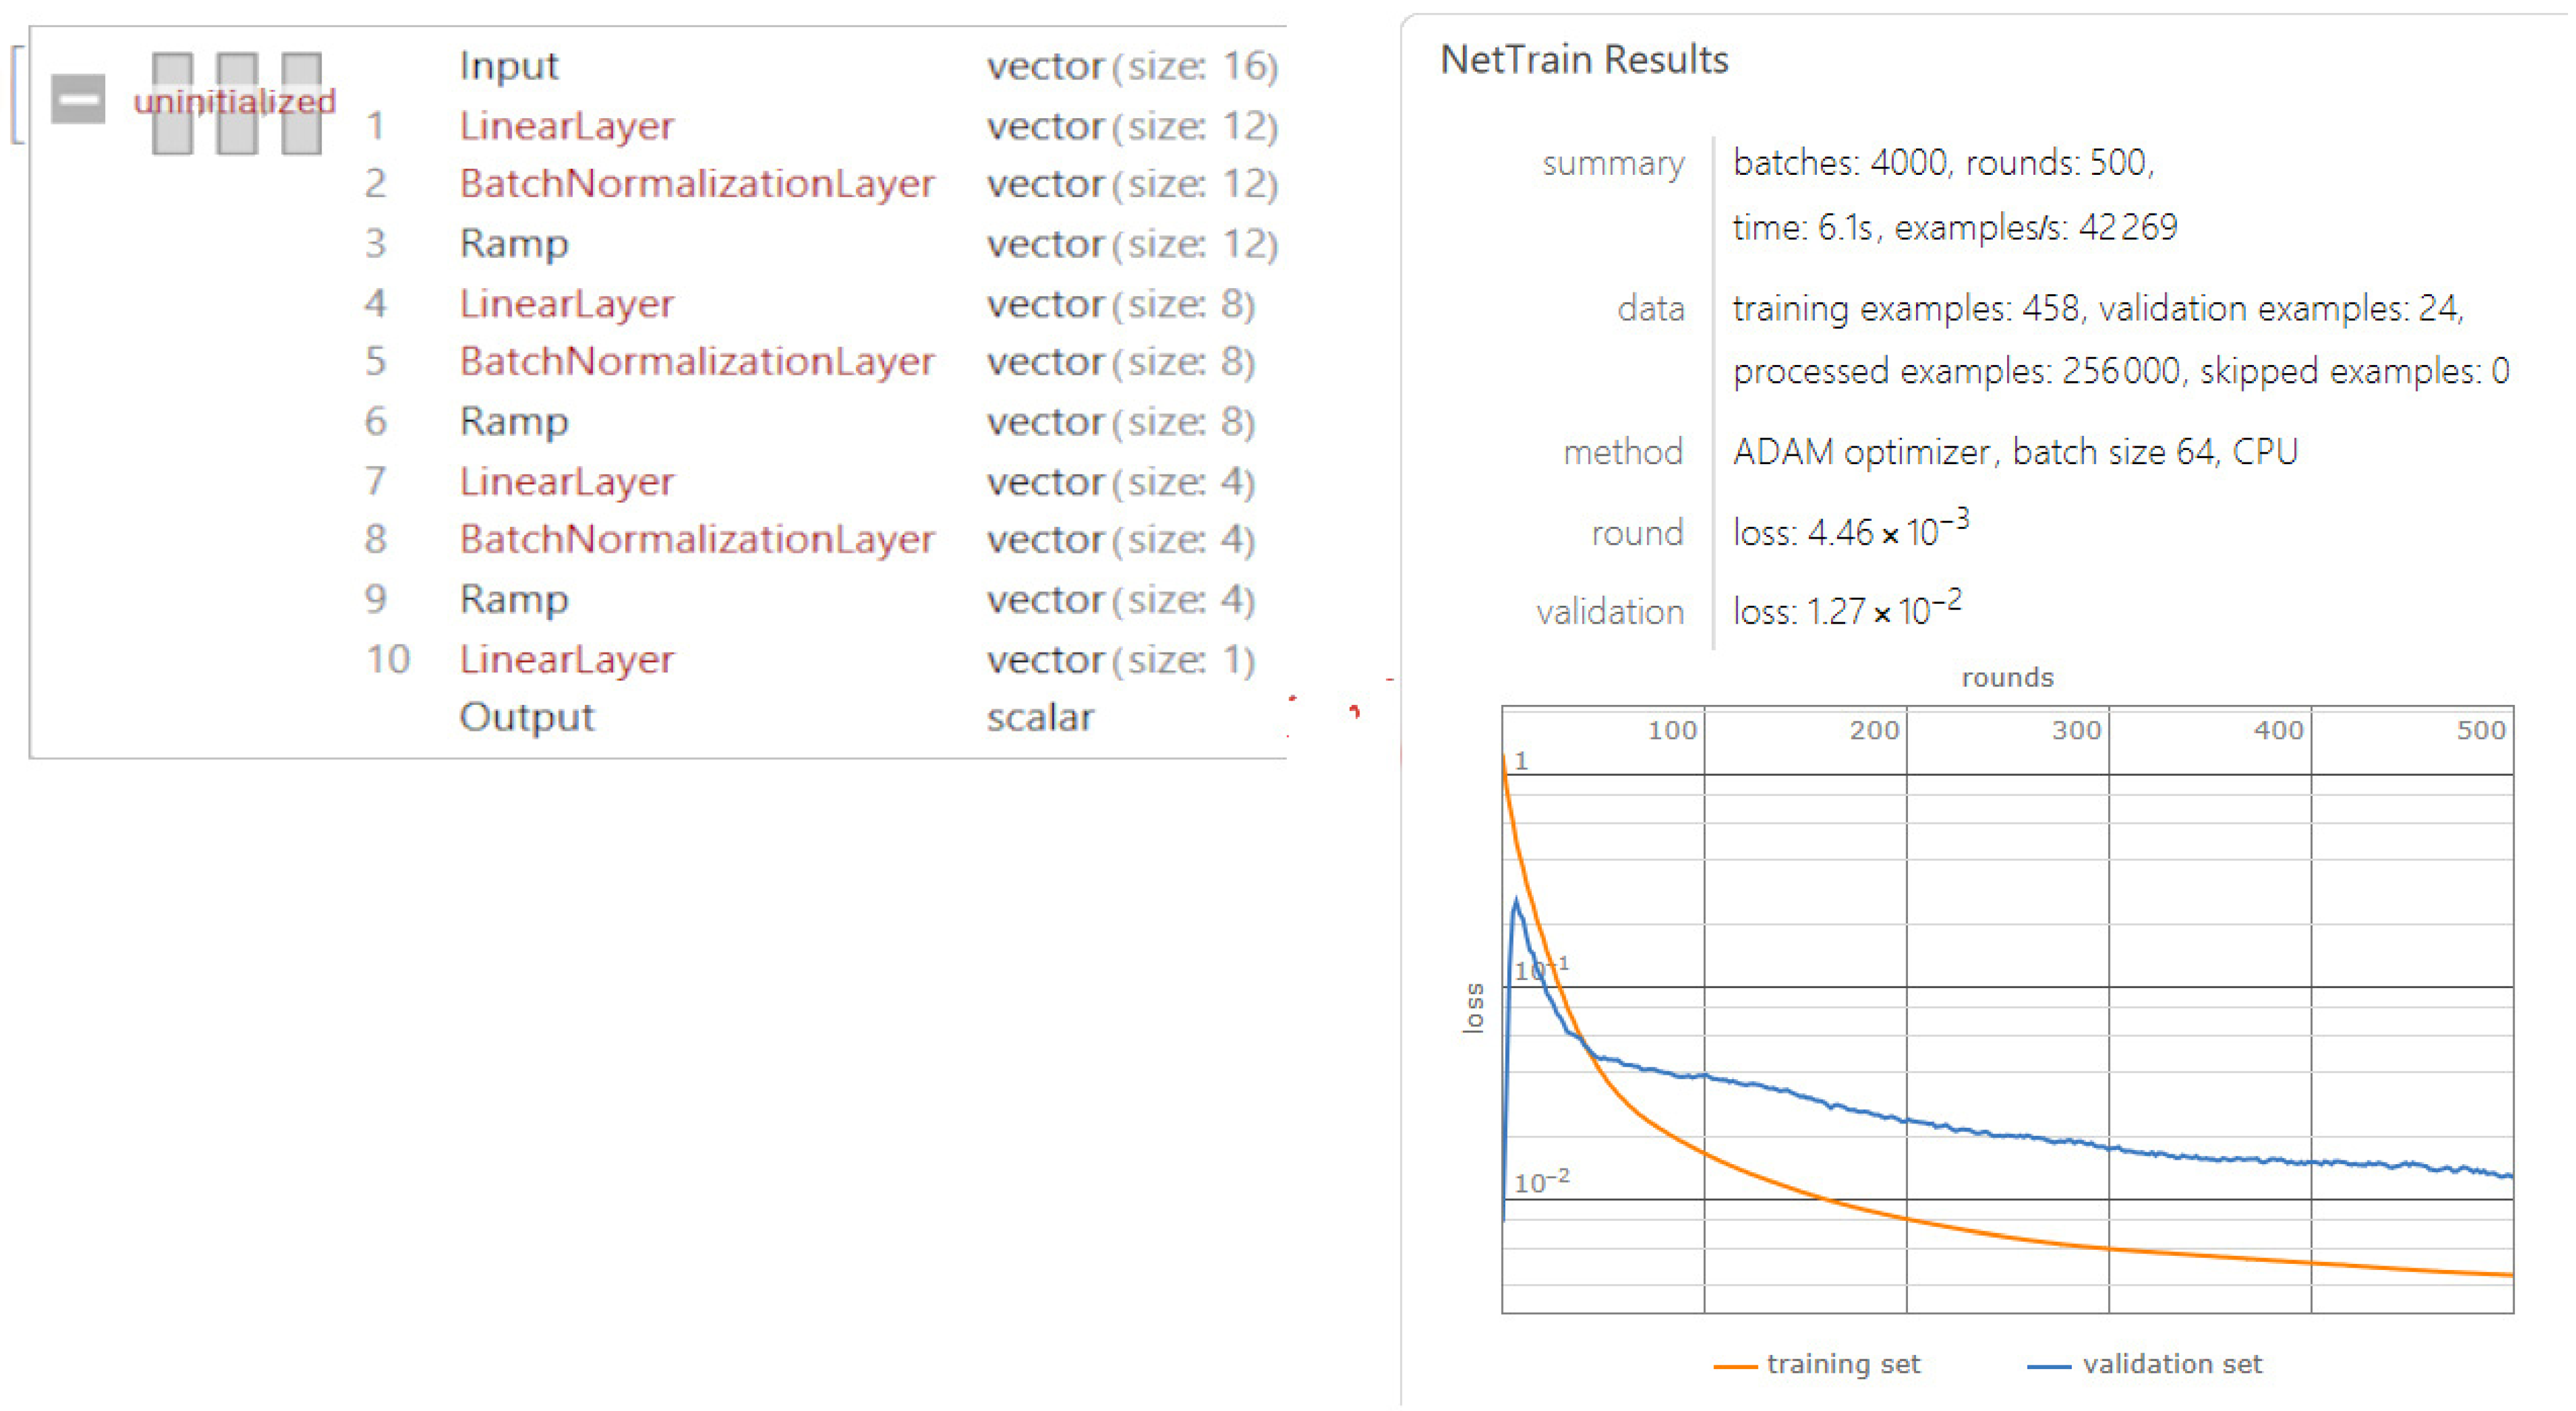The height and width of the screenshot is (1411, 2576).
Task: Select final LinearLayer number 10
Action: (x=566, y=660)
